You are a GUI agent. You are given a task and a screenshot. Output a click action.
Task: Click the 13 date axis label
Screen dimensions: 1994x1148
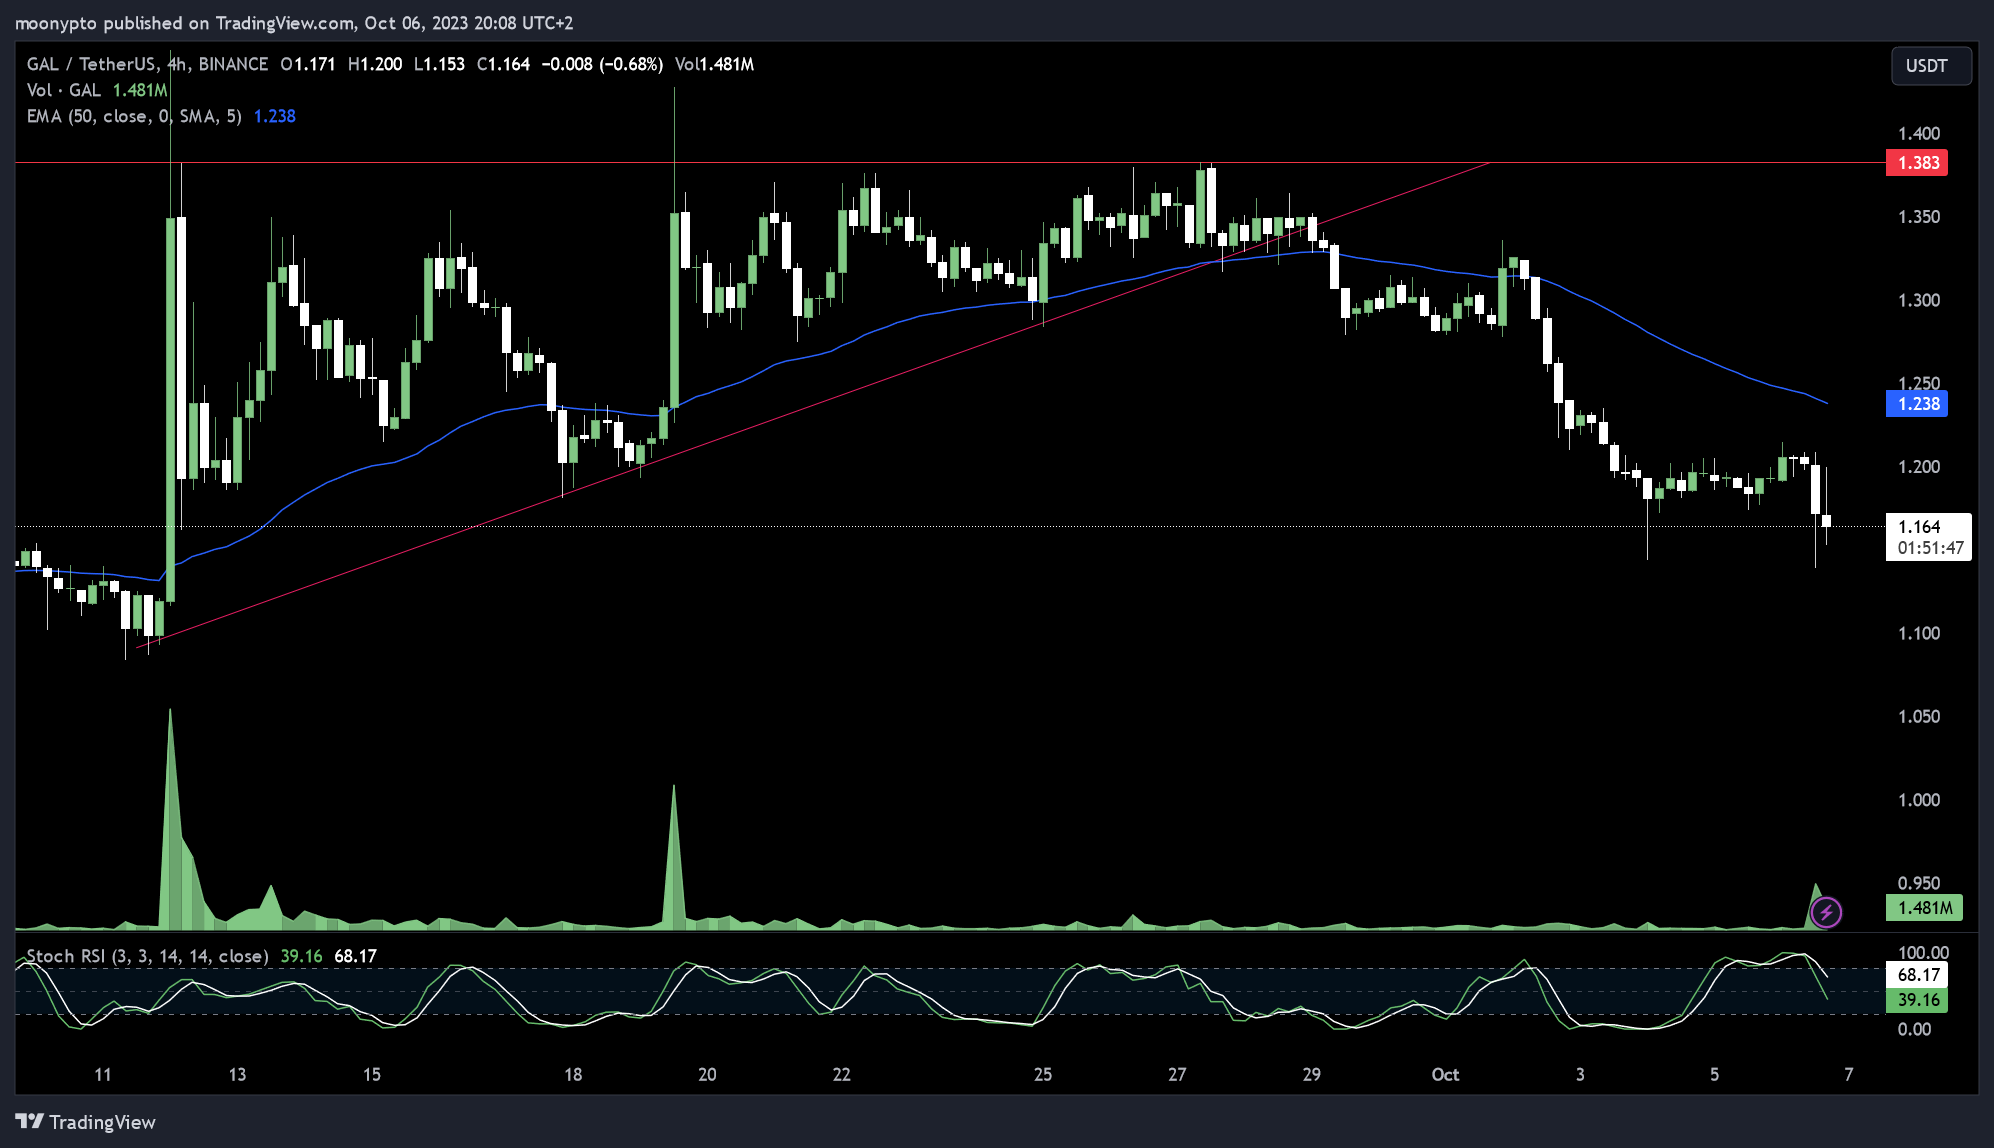coord(237,1075)
